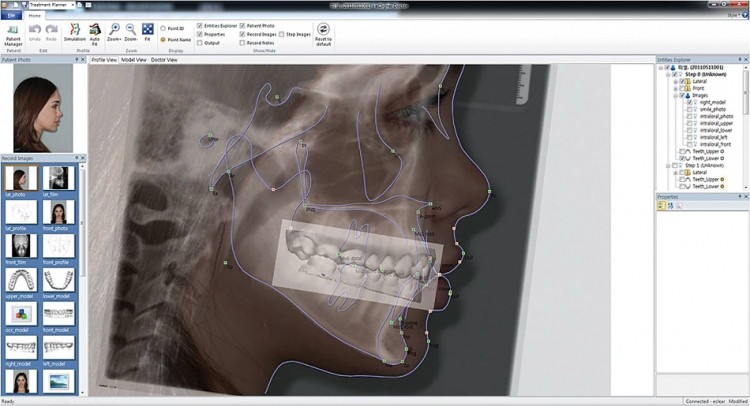The width and height of the screenshot is (750, 406).
Task: Switch to the Doctor View tab
Action: 164,60
